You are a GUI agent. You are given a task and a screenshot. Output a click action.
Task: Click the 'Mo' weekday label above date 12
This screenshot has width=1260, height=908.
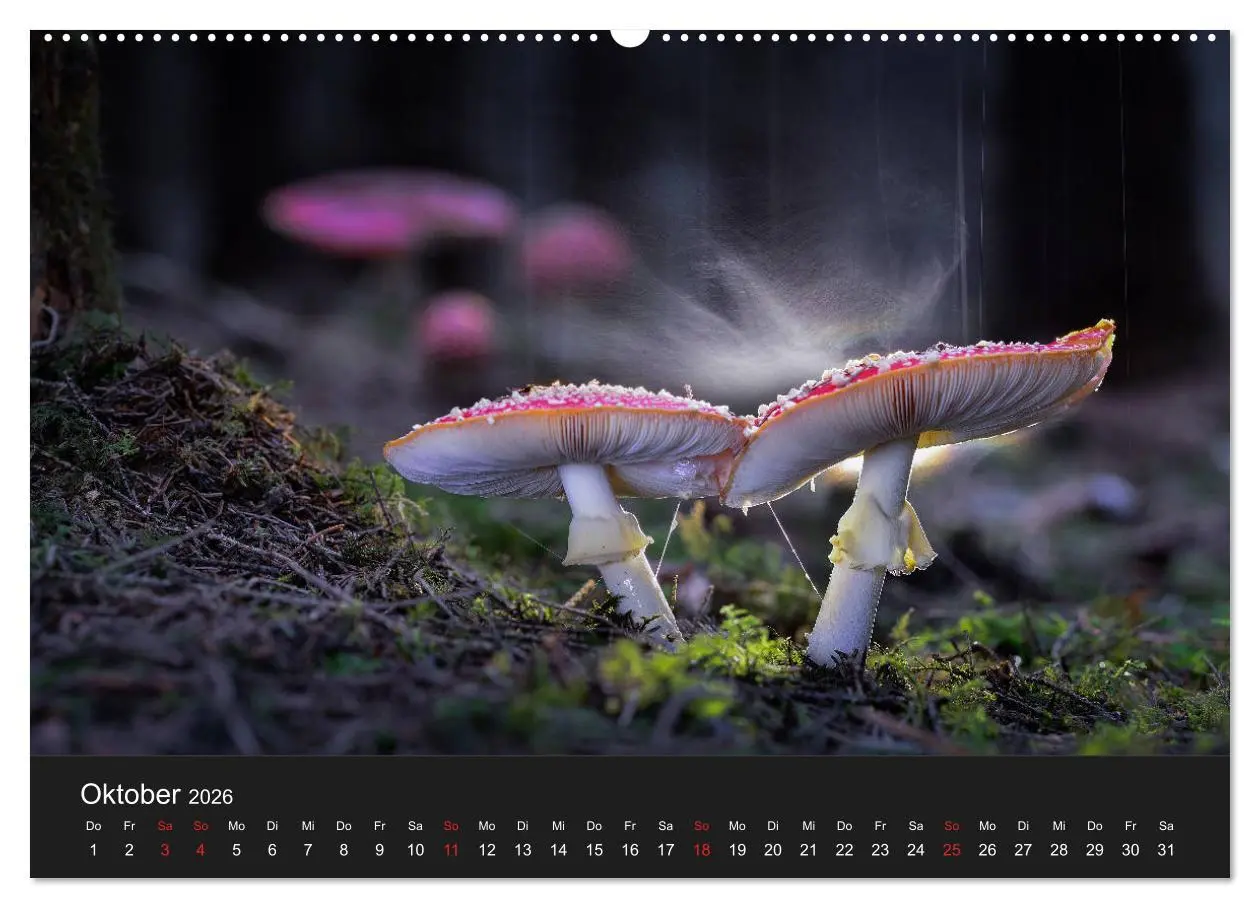(x=487, y=826)
